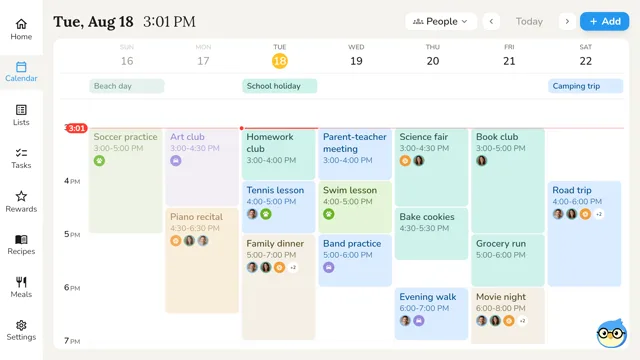
Task: Open the teal School holiday all-day event
Action: [x=280, y=86]
